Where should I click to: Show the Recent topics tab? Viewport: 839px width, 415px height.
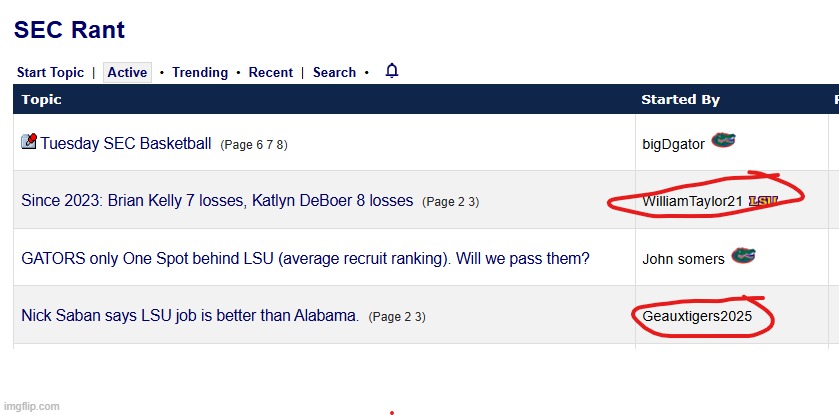pos(271,73)
